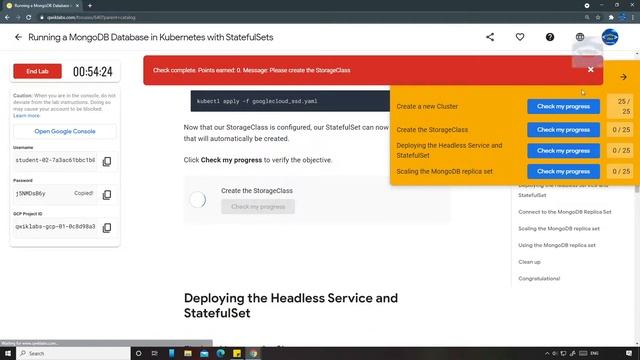Open File Explorer from taskbar
Viewport: 640px width, 360px height.
point(188,353)
